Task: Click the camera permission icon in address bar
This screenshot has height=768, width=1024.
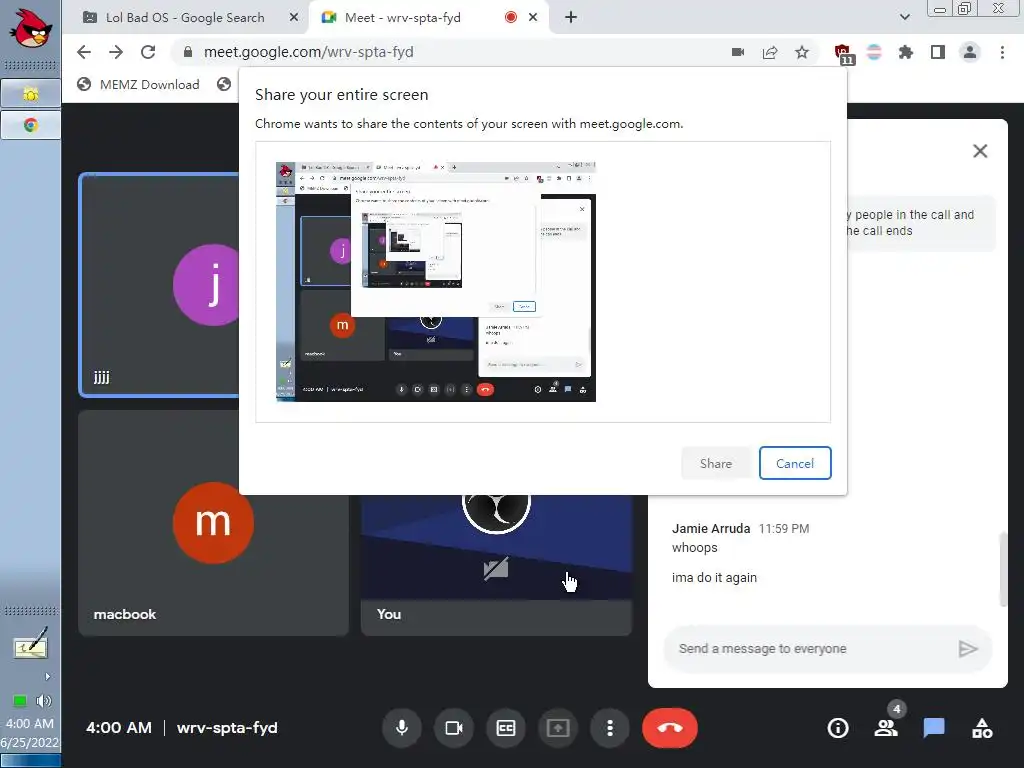Action: (738, 52)
